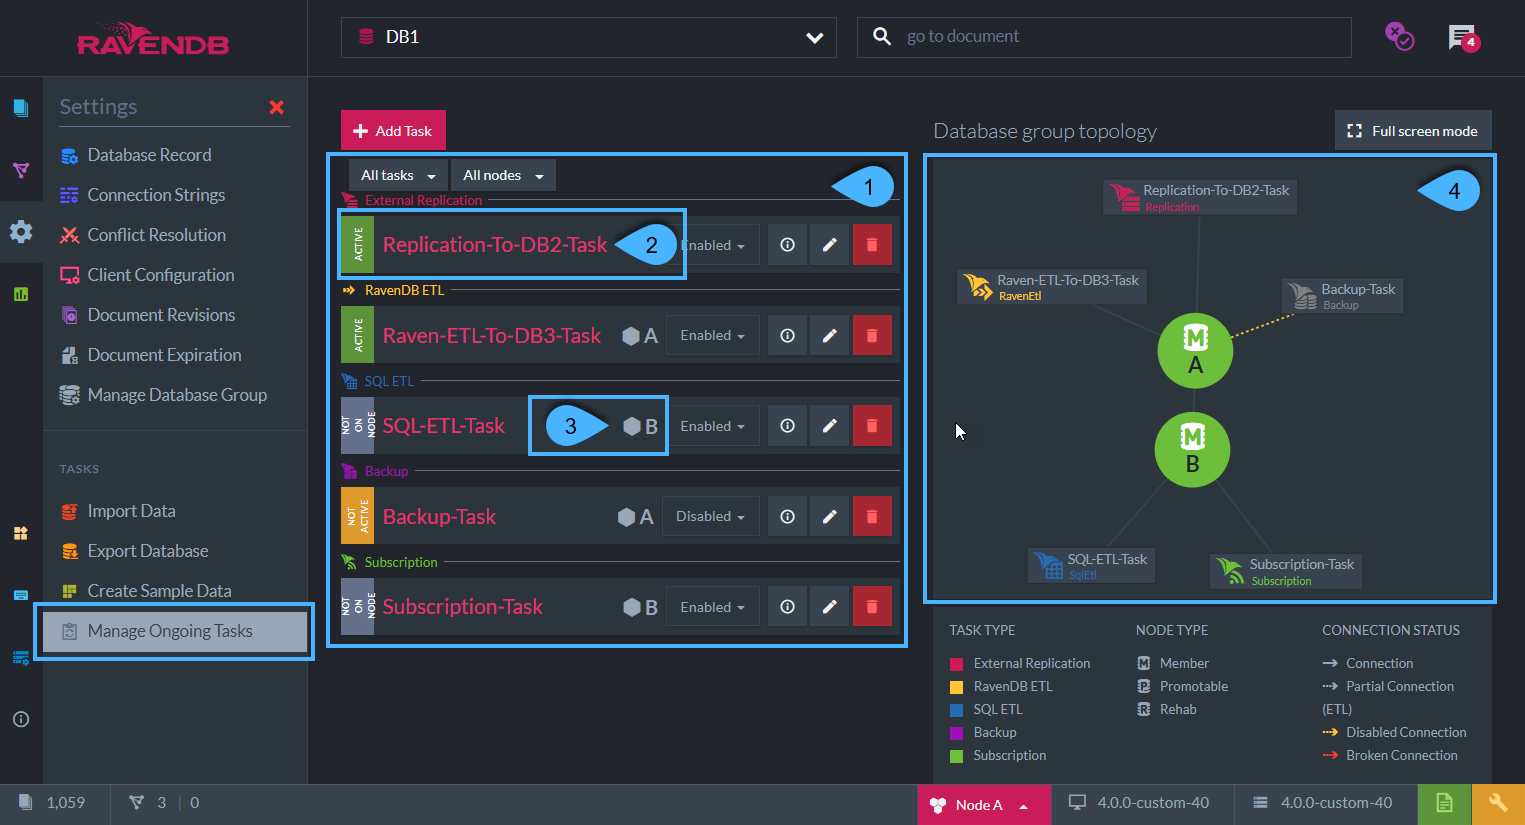The image size is (1525, 825).
Task: Edit the Raven-ETL-To-DB3-Task
Action: coord(829,335)
